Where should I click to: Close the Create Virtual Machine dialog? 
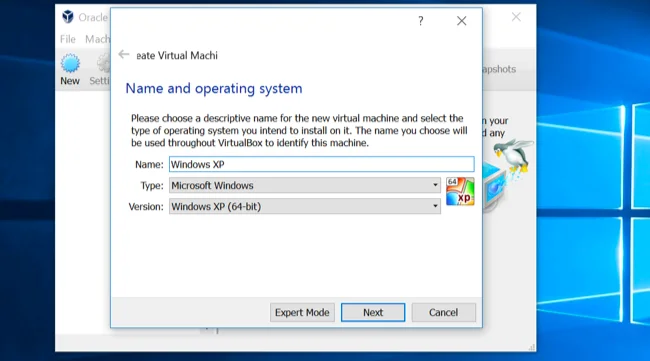[x=461, y=21]
